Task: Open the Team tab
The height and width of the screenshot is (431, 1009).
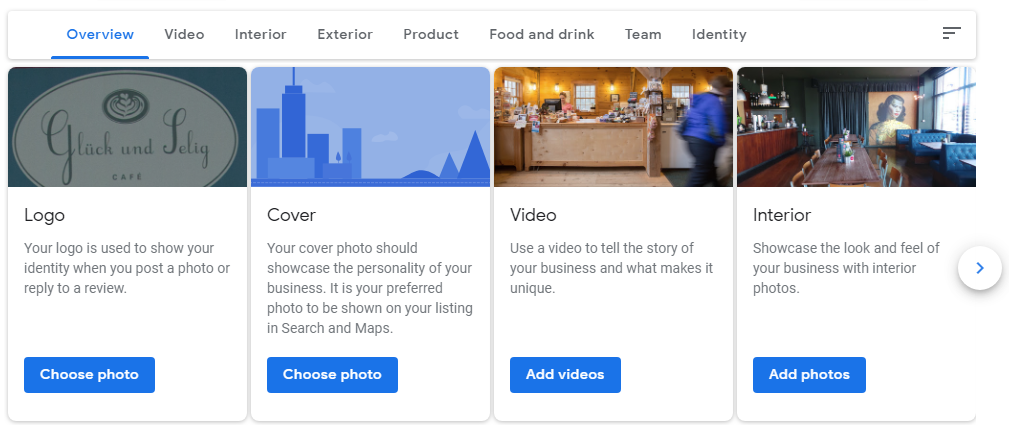Action: 643,35
